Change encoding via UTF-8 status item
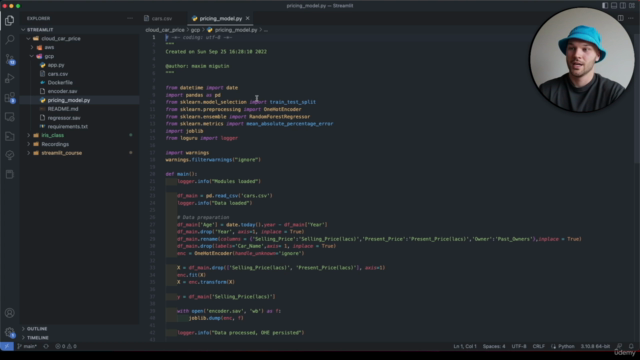 [x=519, y=346]
